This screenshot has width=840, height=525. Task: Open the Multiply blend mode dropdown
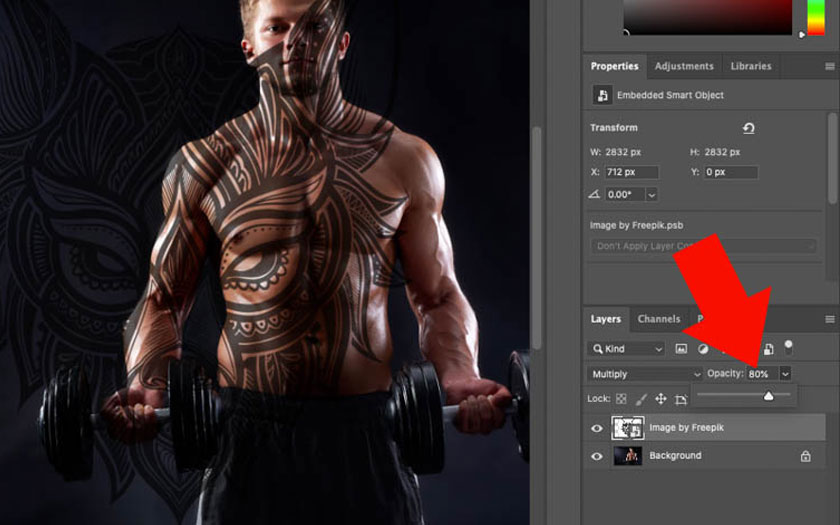coord(644,374)
